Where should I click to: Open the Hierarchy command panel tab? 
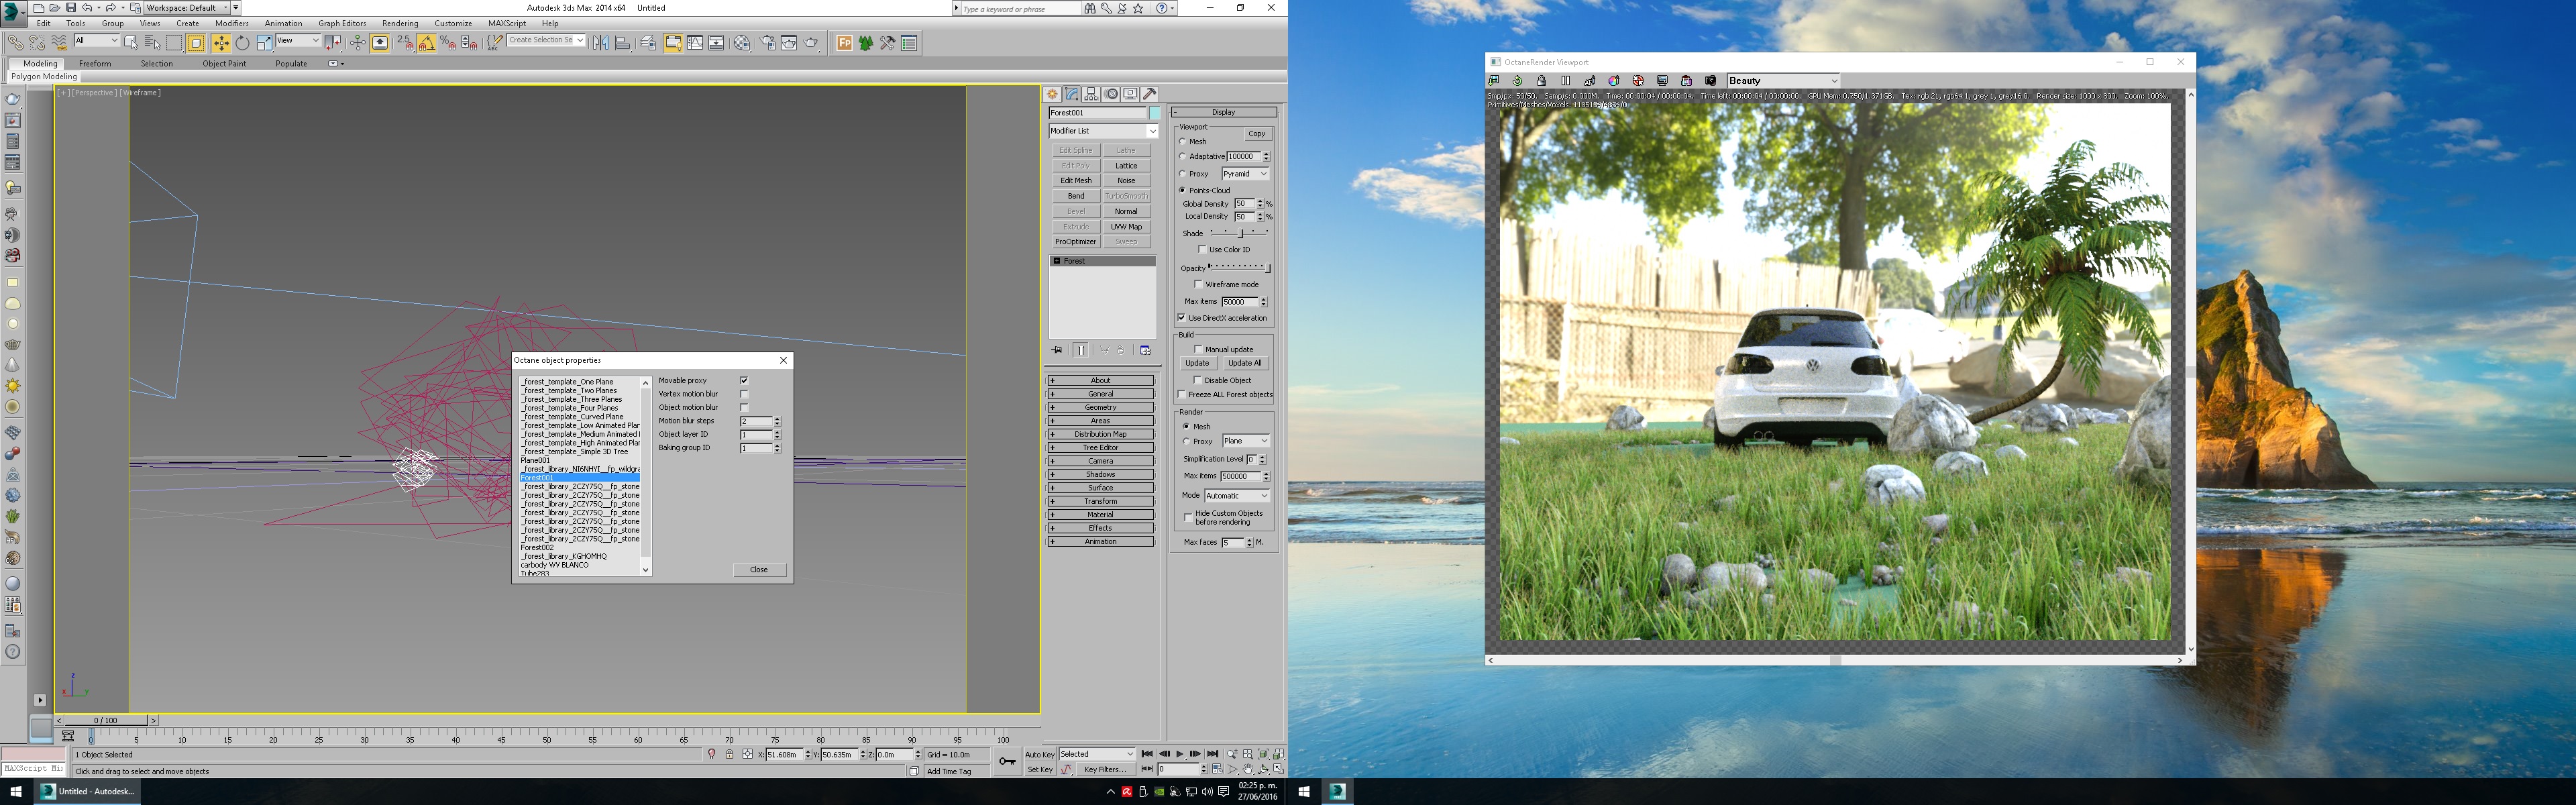click(x=1091, y=94)
